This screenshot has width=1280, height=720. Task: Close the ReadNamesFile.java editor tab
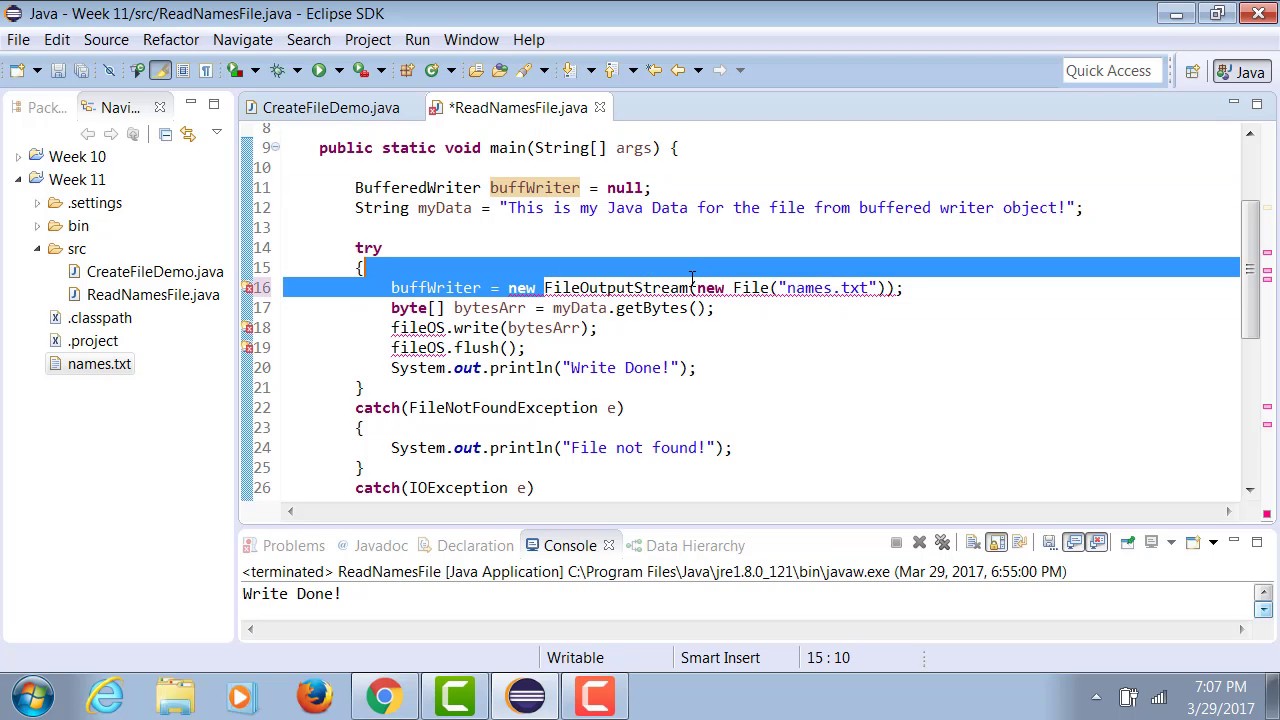click(x=600, y=107)
